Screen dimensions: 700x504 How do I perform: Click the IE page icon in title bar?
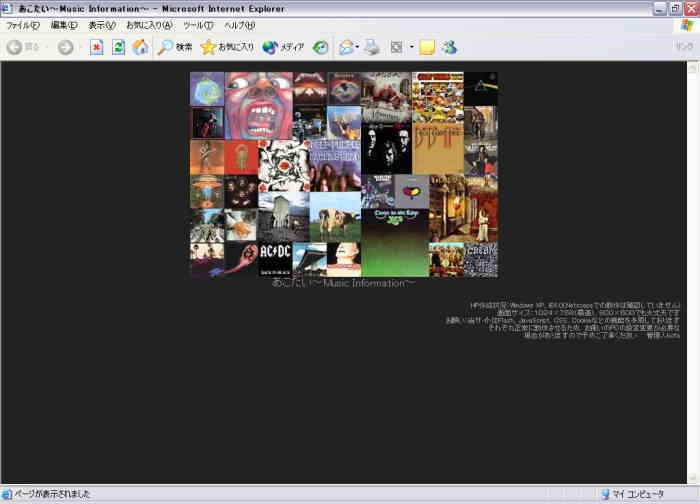[6, 8]
